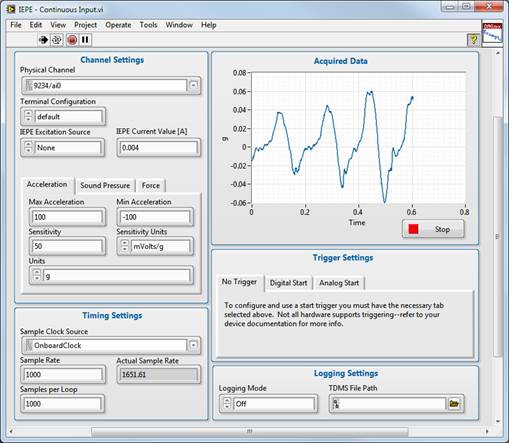The image size is (509, 443).
Task: Open the Help menu
Action: [x=208, y=25]
